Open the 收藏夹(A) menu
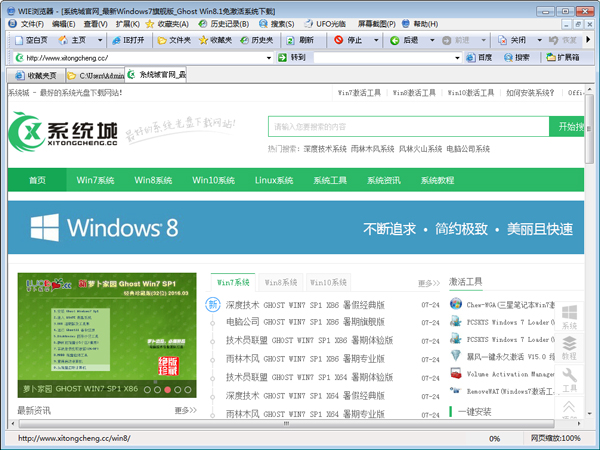 pos(168,24)
